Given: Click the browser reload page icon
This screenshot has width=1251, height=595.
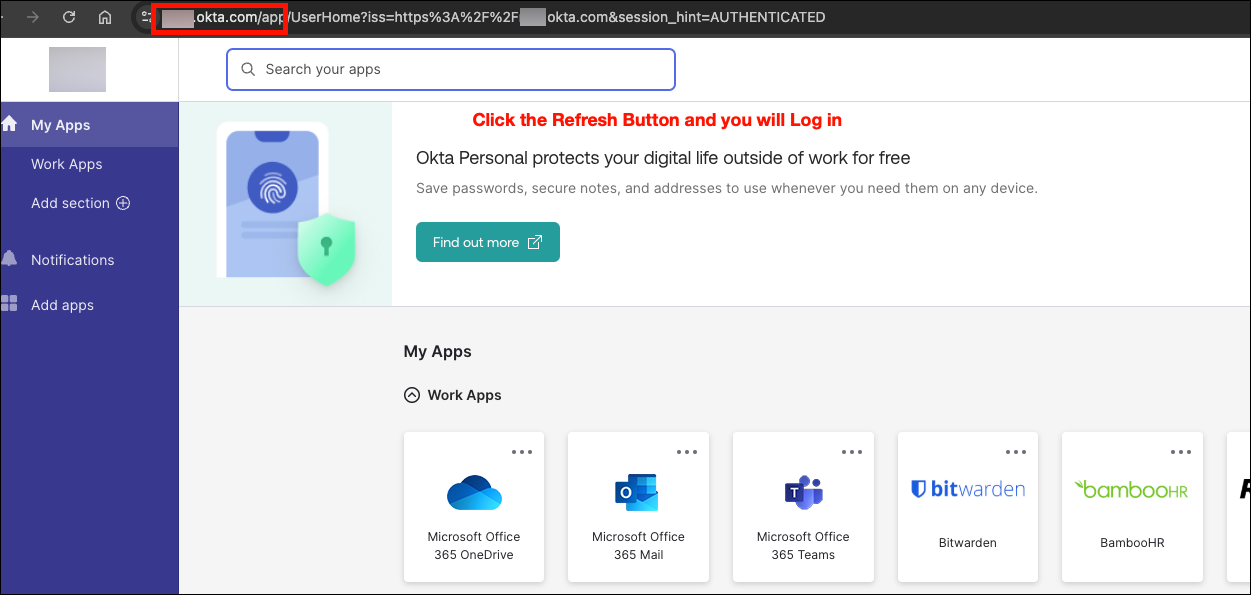Looking at the screenshot, I should pyautogui.click(x=69, y=17).
